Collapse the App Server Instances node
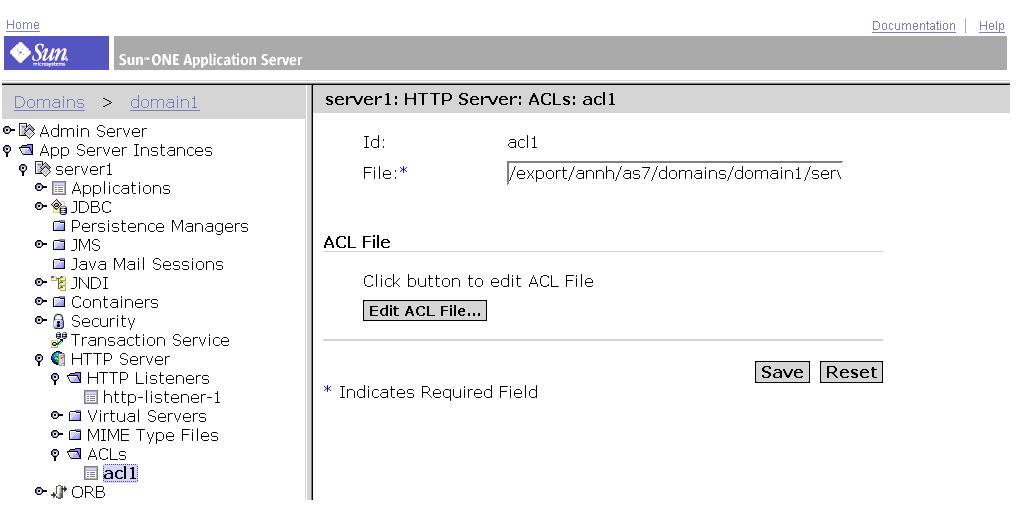Screen dimensions: 1023x519 tap(7, 151)
